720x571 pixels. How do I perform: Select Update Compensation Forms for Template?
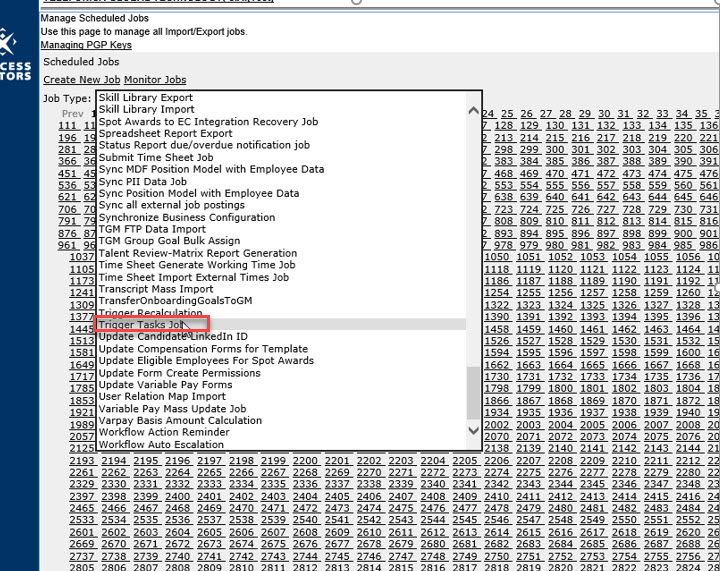tap(203, 349)
